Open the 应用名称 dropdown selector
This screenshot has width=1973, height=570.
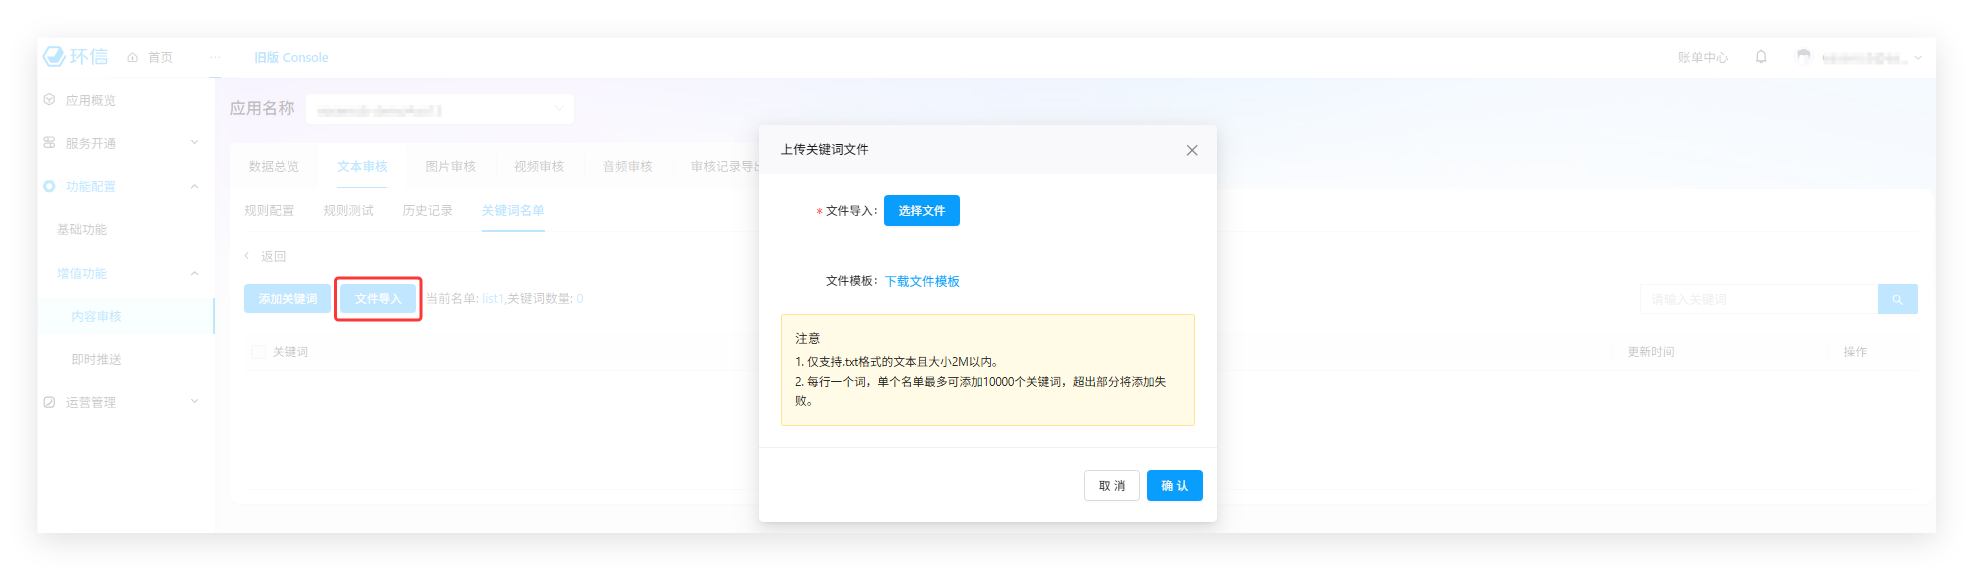(440, 109)
